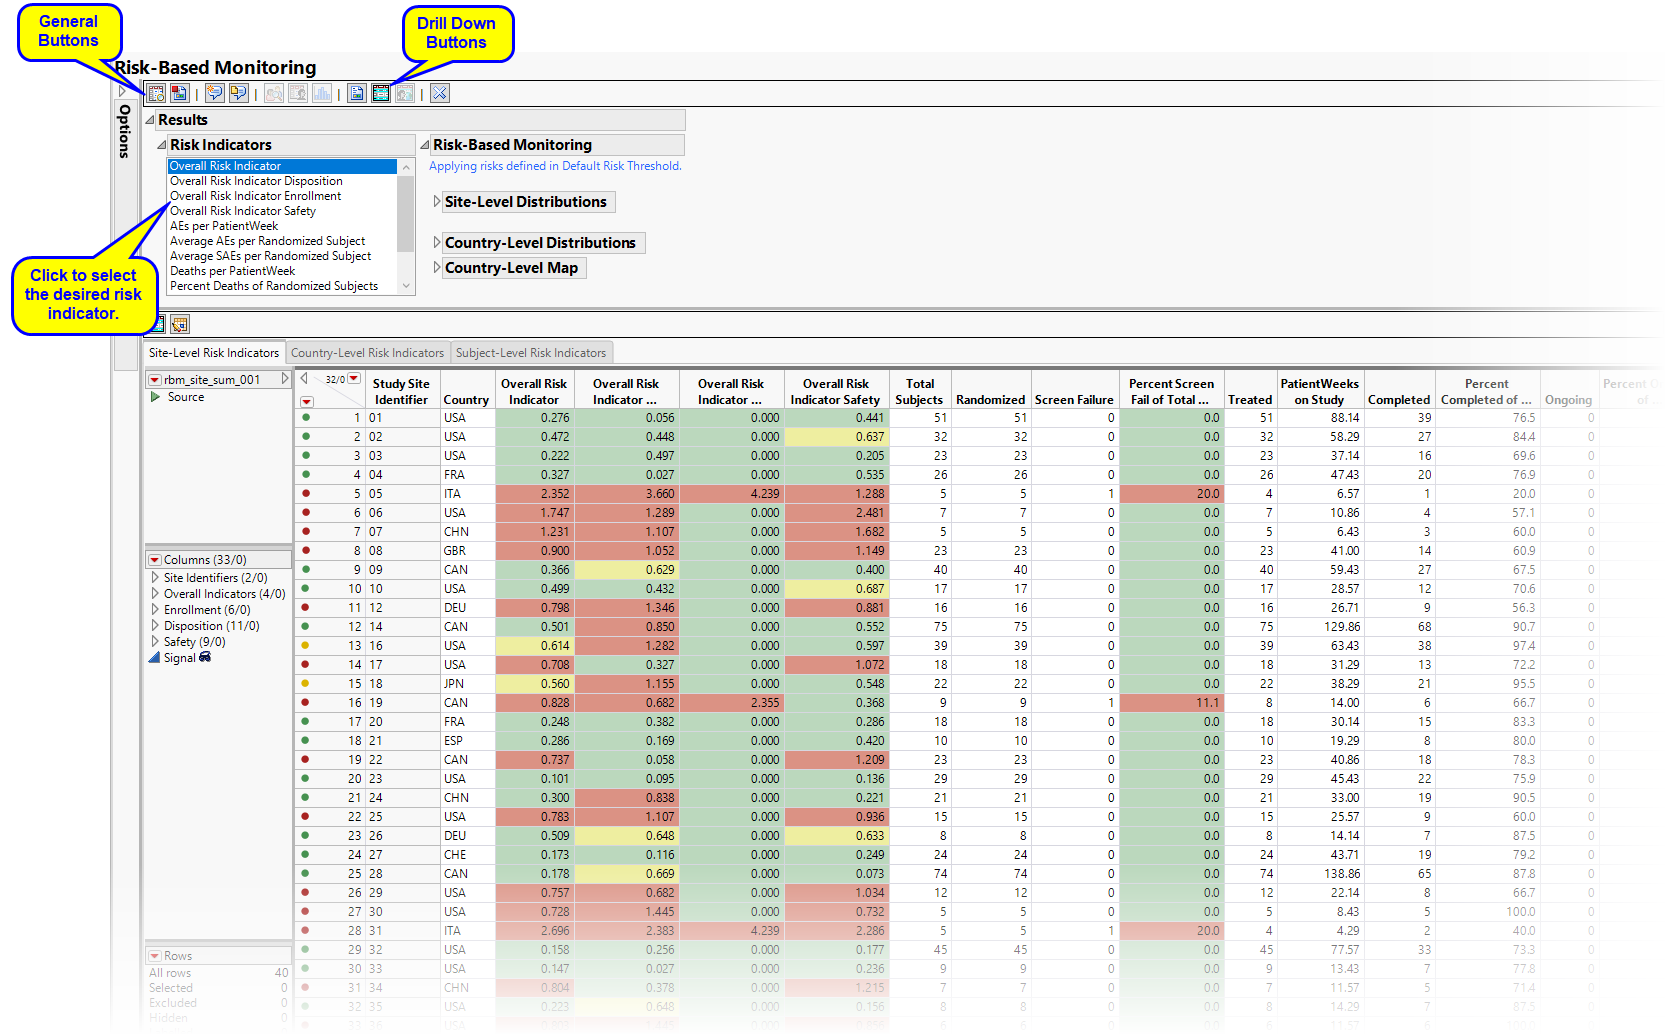The width and height of the screenshot is (1666, 1035).
Task: Click the blue speech bubble icon with star
Action: [214, 93]
